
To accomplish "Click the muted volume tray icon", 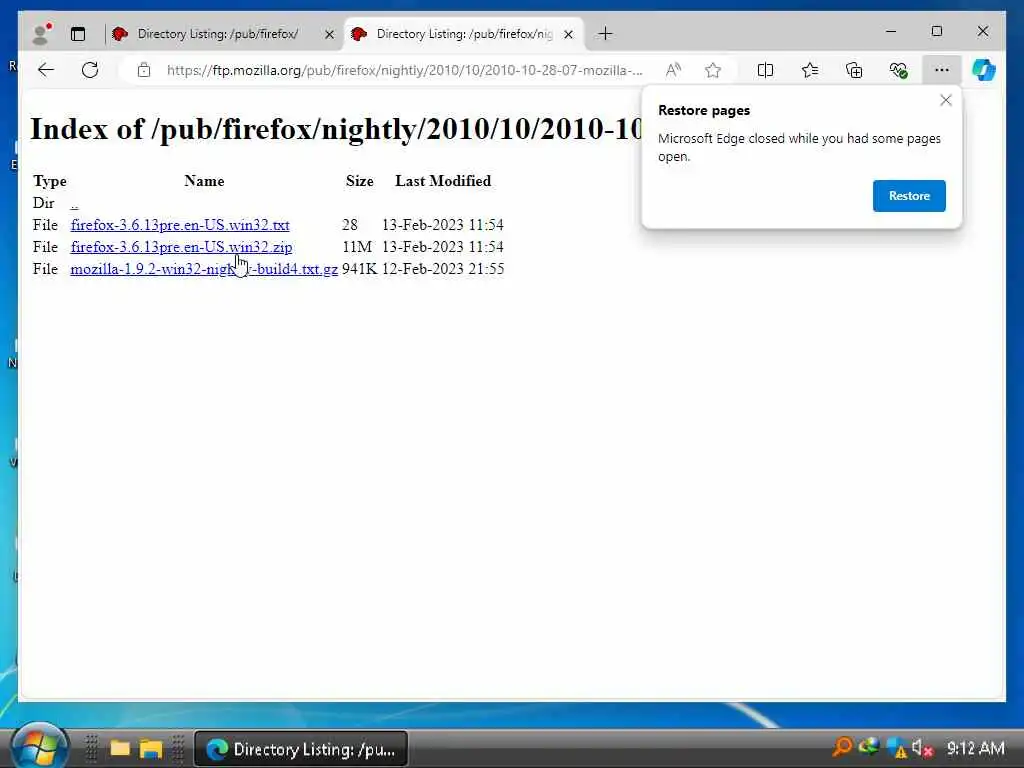I will pyautogui.click(x=922, y=748).
